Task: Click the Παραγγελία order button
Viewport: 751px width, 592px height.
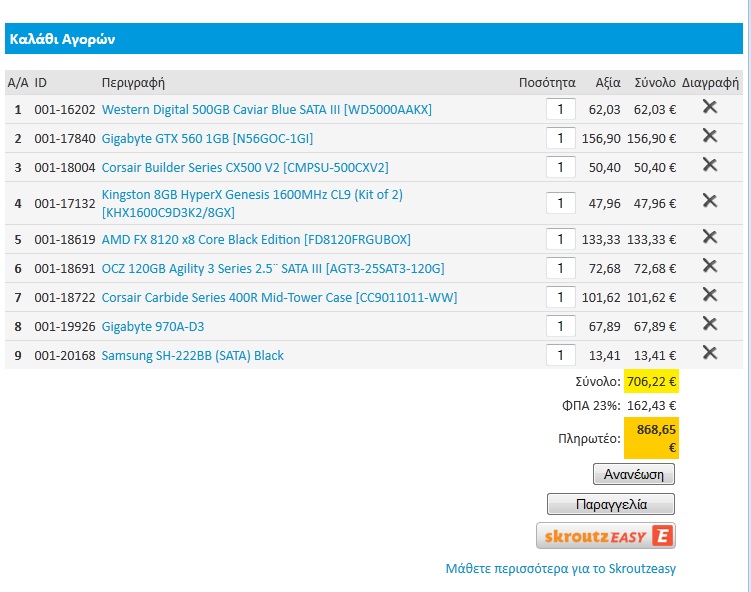Action: (611, 504)
